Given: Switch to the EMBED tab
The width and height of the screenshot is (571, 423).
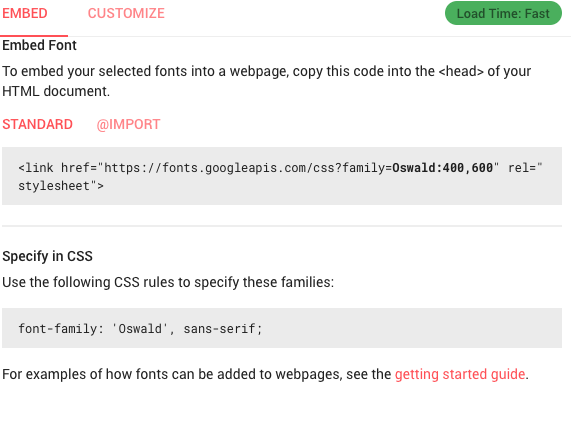Looking at the screenshot, I should 25,14.
